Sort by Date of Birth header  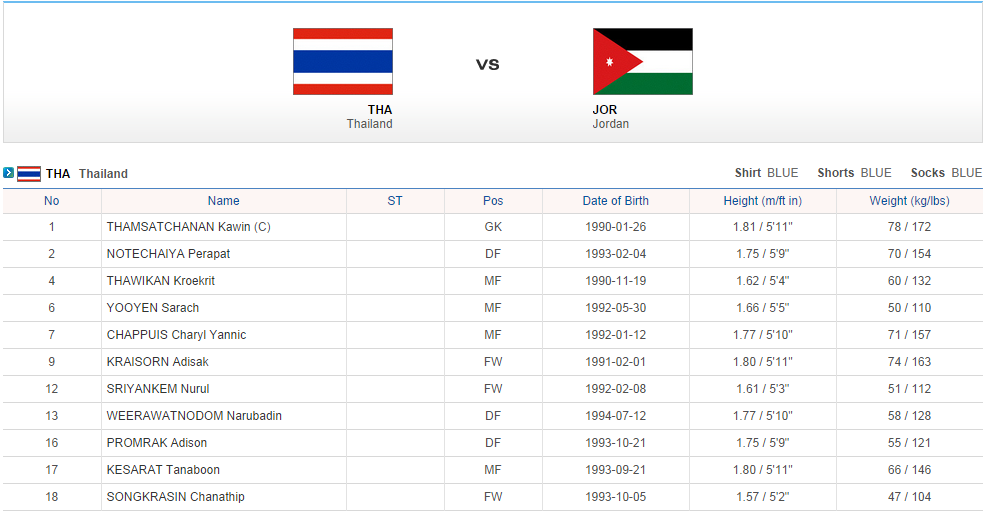pyautogui.click(x=616, y=201)
